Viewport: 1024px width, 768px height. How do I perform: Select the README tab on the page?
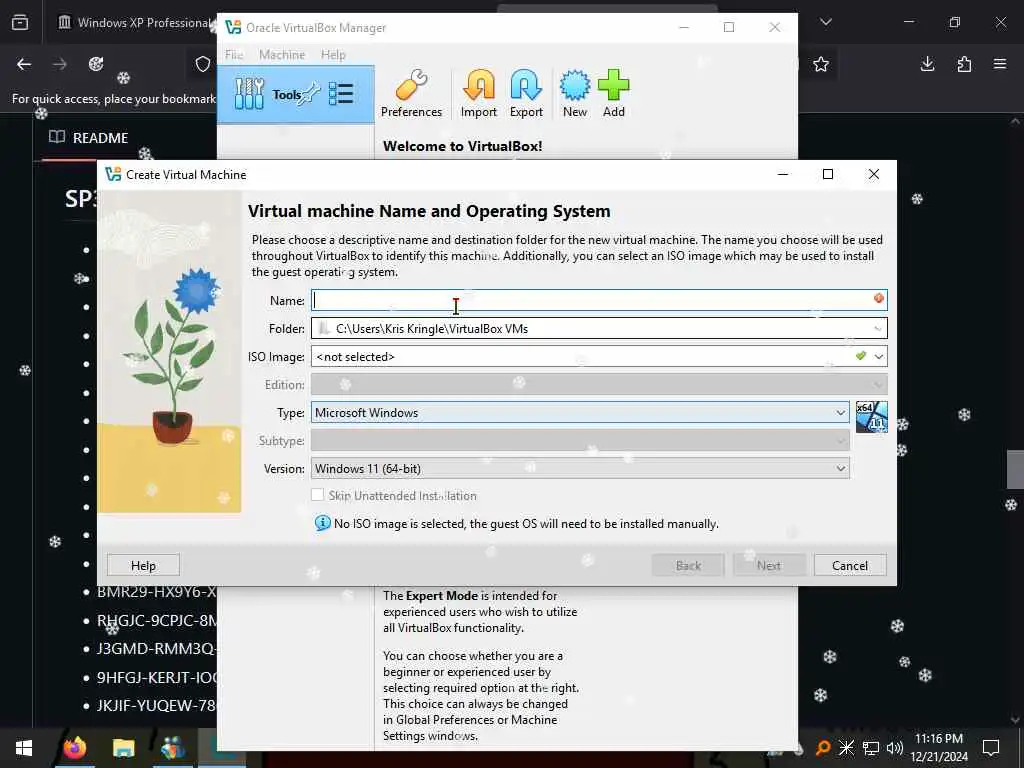pyautogui.click(x=89, y=138)
